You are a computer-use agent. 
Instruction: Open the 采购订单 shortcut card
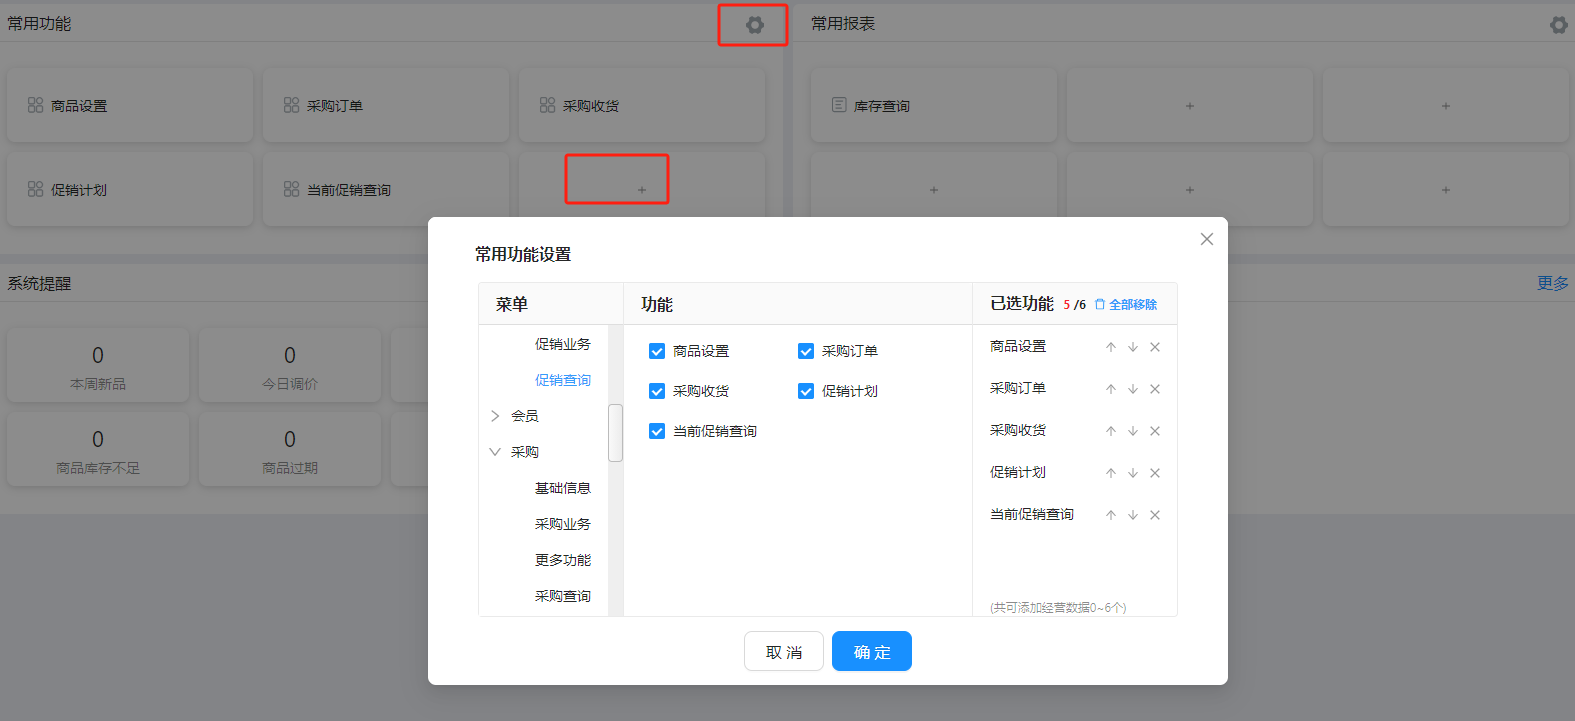[386, 106]
